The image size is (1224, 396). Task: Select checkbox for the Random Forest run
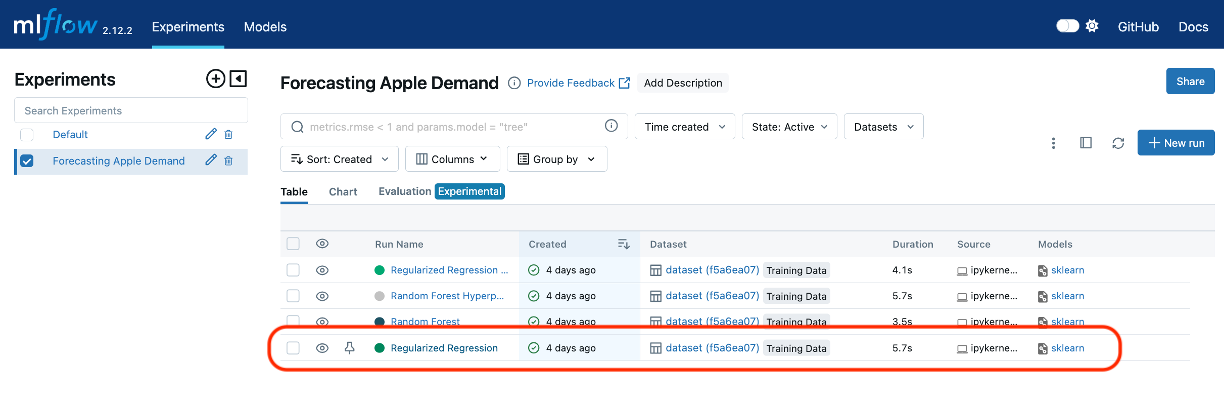[x=293, y=322]
